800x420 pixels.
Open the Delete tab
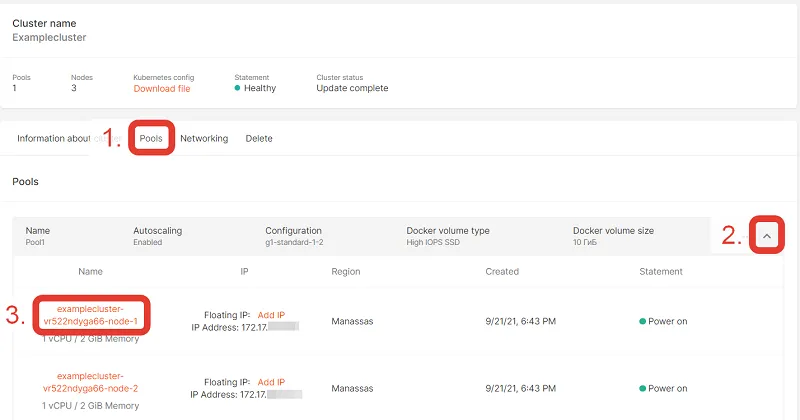[259, 138]
